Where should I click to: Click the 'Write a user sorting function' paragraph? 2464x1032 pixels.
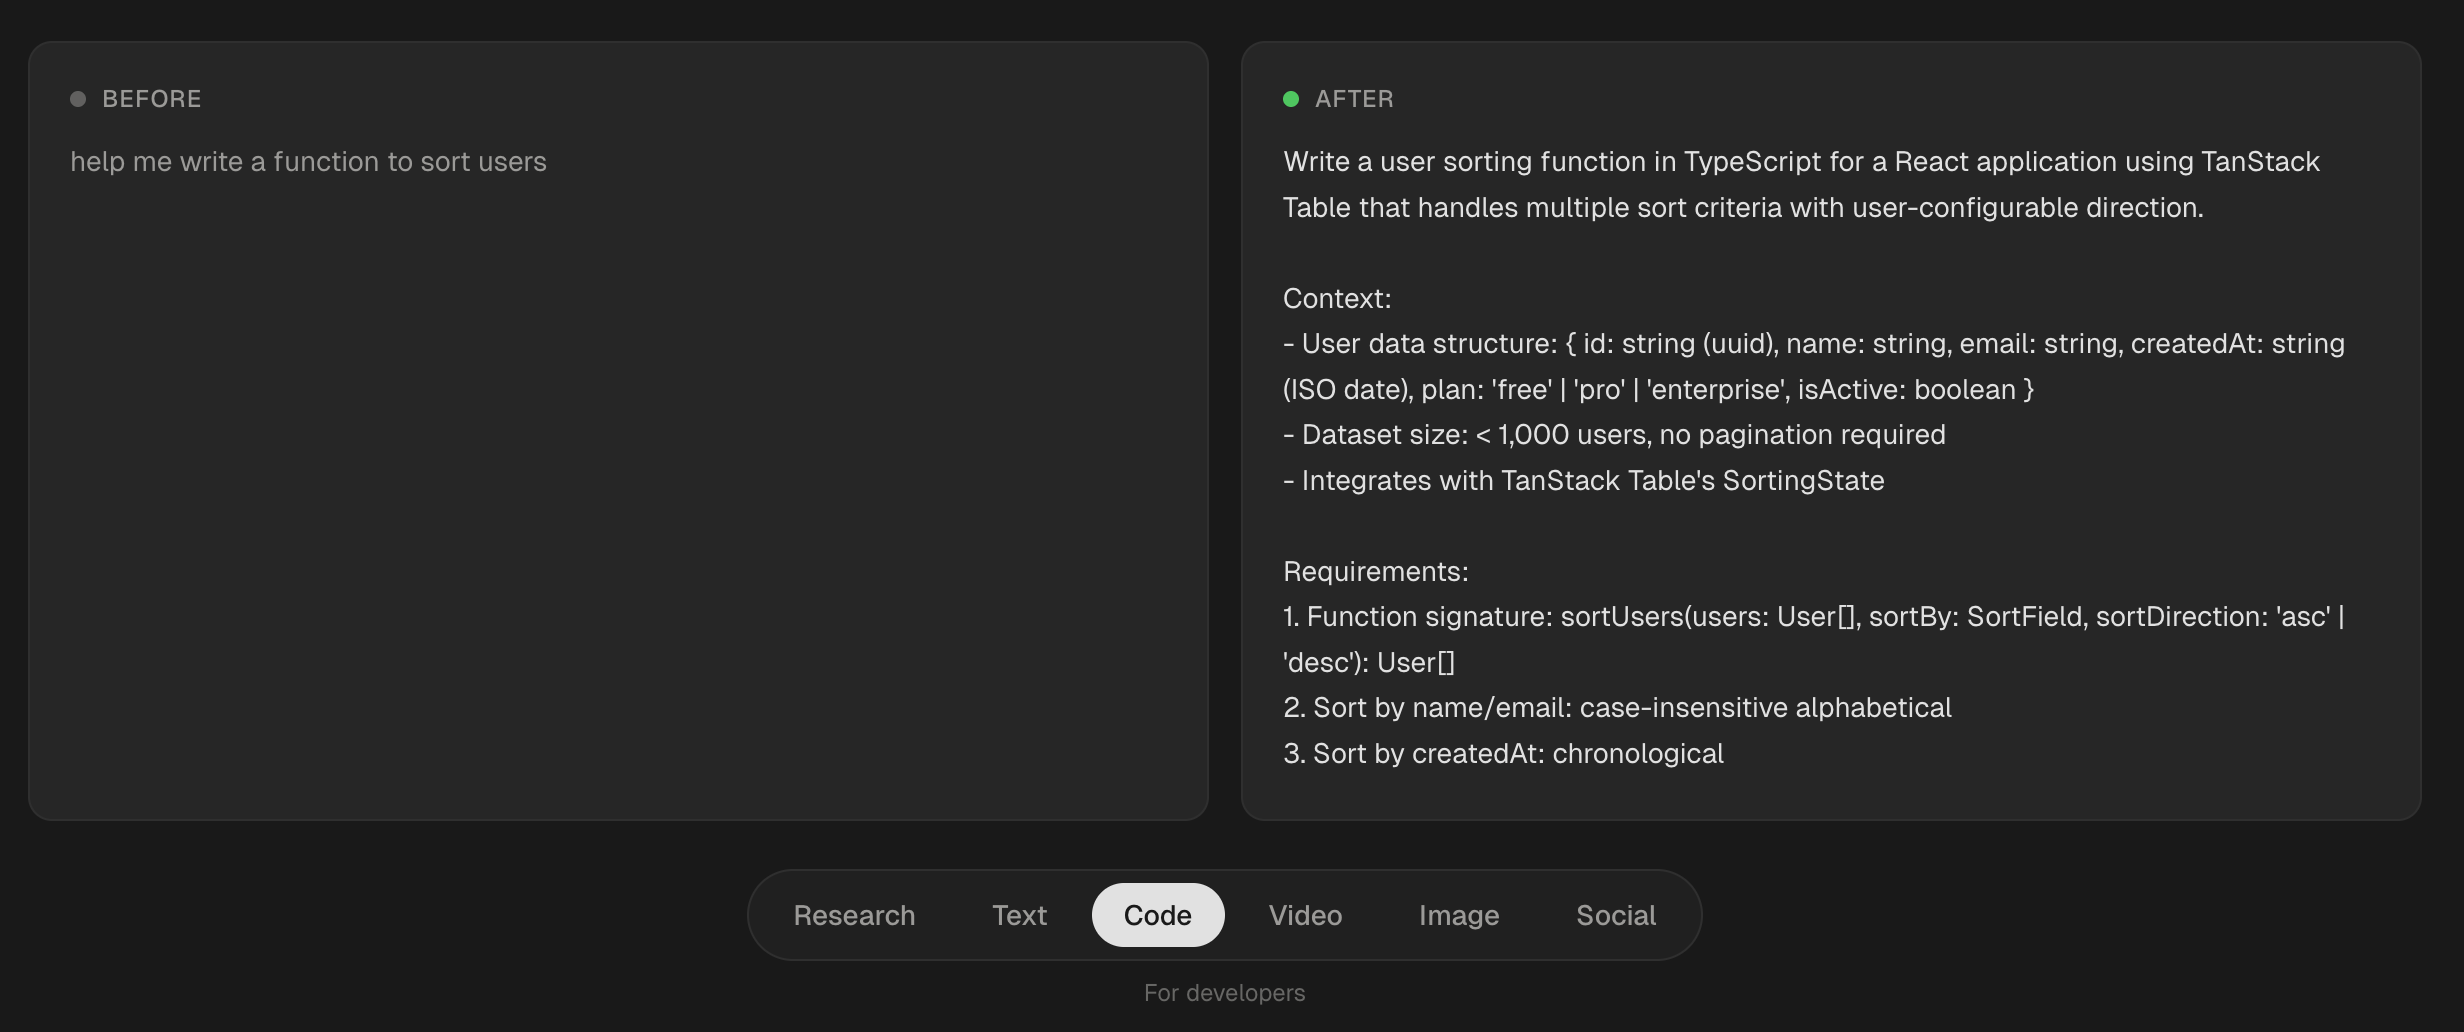click(x=1801, y=185)
